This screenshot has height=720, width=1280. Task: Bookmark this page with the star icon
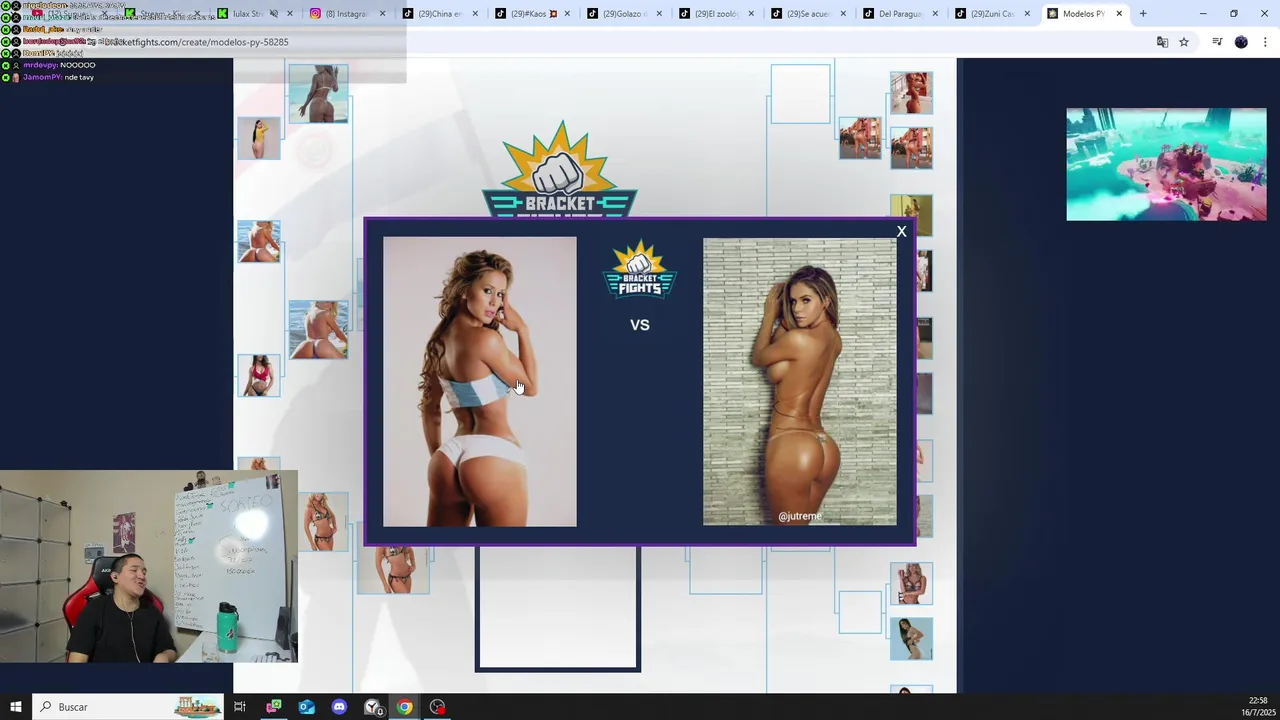pyautogui.click(x=1184, y=42)
